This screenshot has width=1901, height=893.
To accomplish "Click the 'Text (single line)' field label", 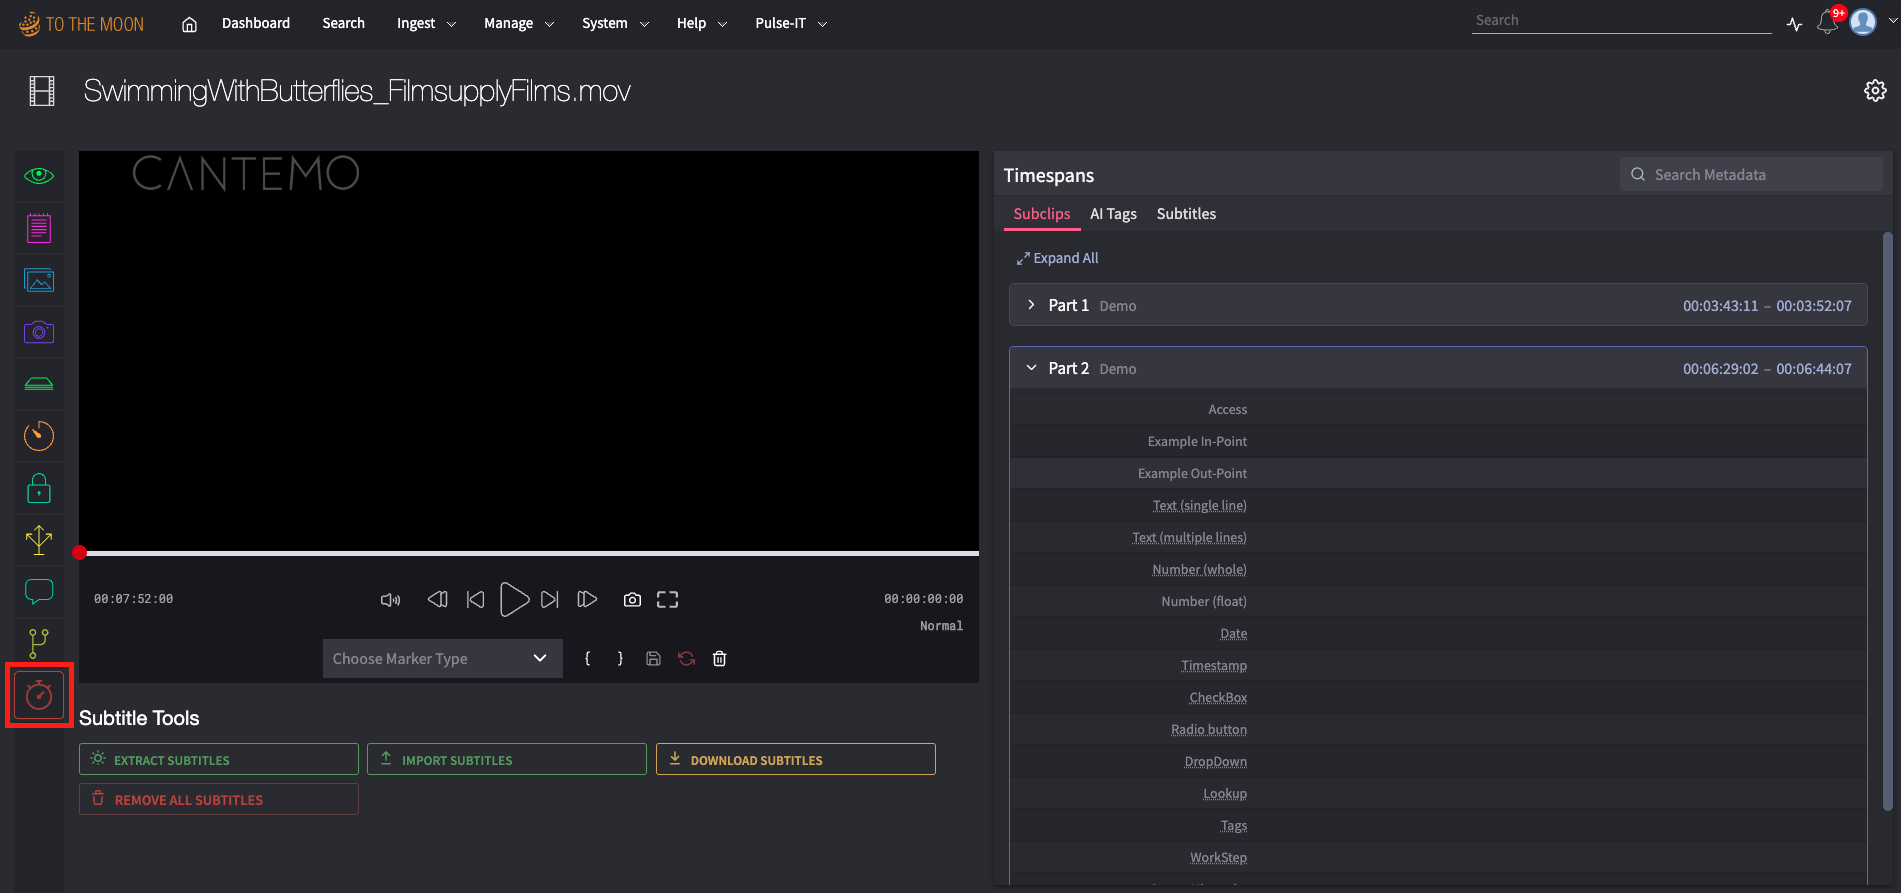I will [x=1199, y=505].
